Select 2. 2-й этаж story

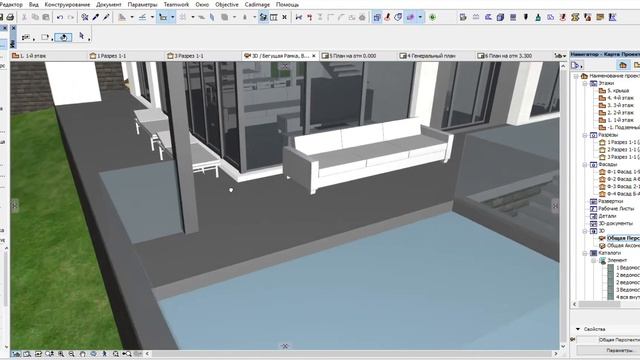[x=619, y=113]
